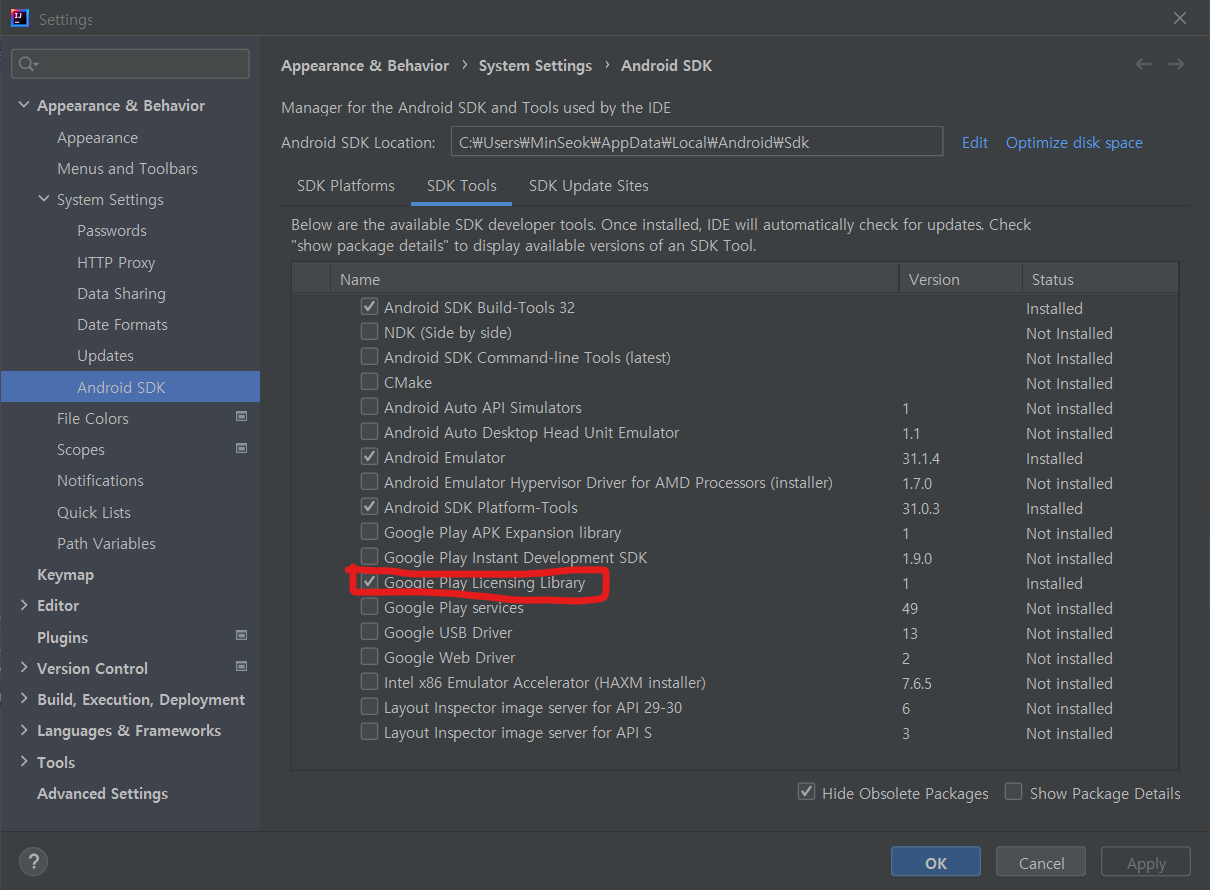Image resolution: width=1210 pixels, height=890 pixels.
Task: Select HTTP Proxy in the settings tree
Action: pyautogui.click(x=116, y=262)
